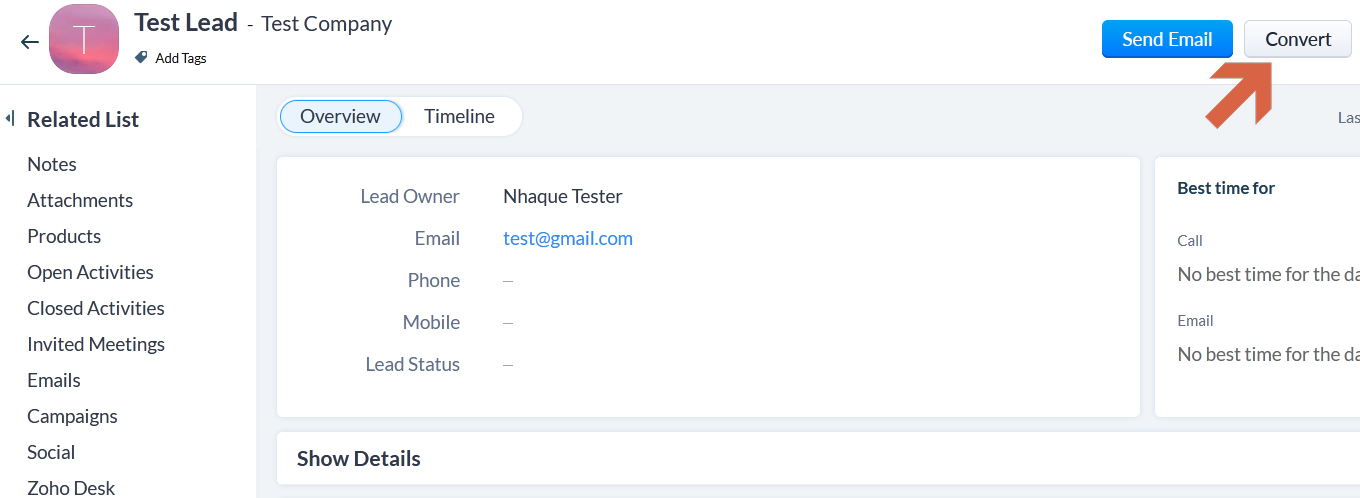Click the Send Email button
1360x498 pixels.
1167,39
